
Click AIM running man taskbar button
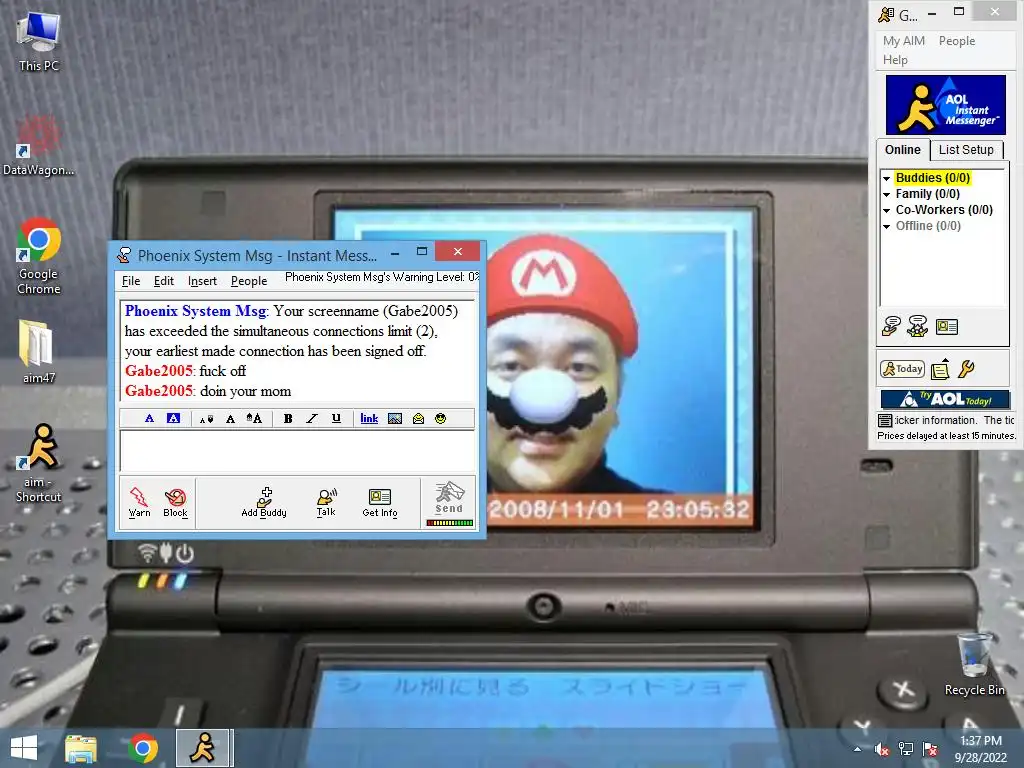(202, 748)
